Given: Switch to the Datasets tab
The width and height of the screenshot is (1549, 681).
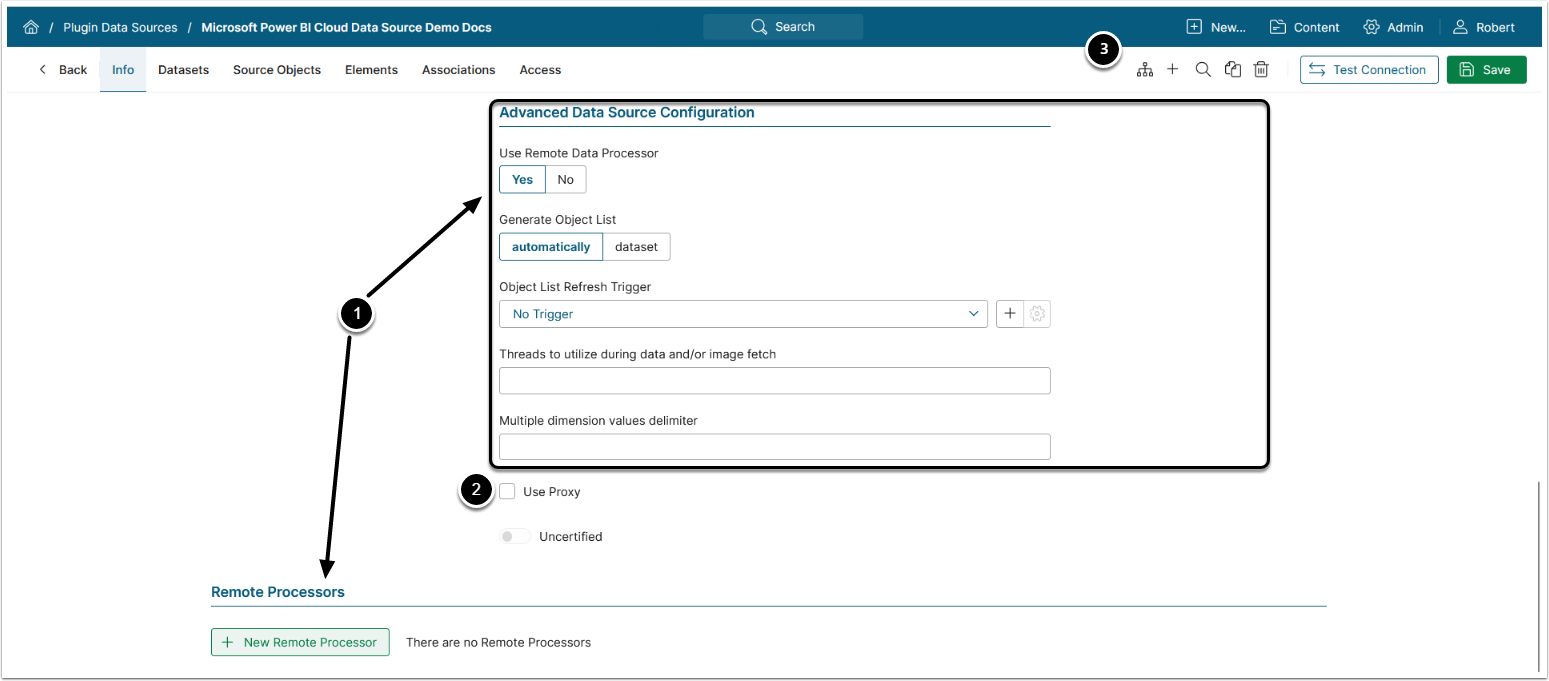Looking at the screenshot, I should (x=184, y=70).
